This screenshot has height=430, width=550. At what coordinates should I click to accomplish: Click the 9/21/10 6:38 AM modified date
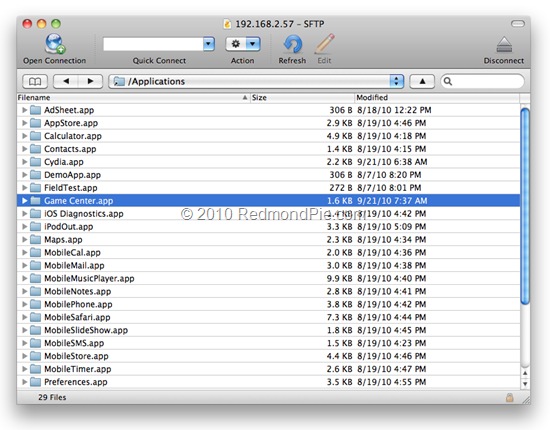click(392, 162)
